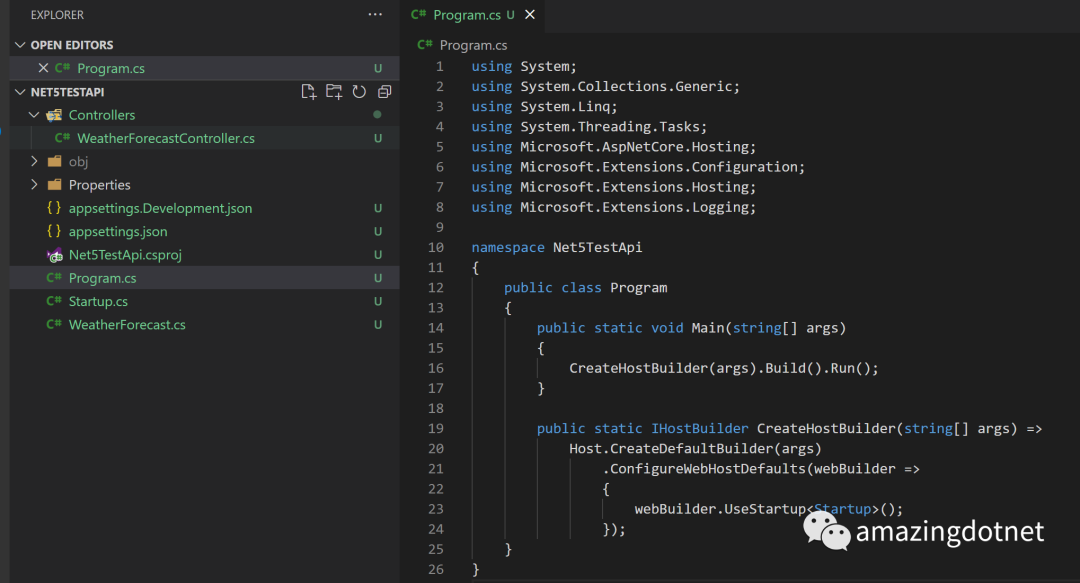Click 'Microsoft.AspNetCore.Hosting' on line 5
Screen dimensions: 1080x583
[x=634, y=147]
